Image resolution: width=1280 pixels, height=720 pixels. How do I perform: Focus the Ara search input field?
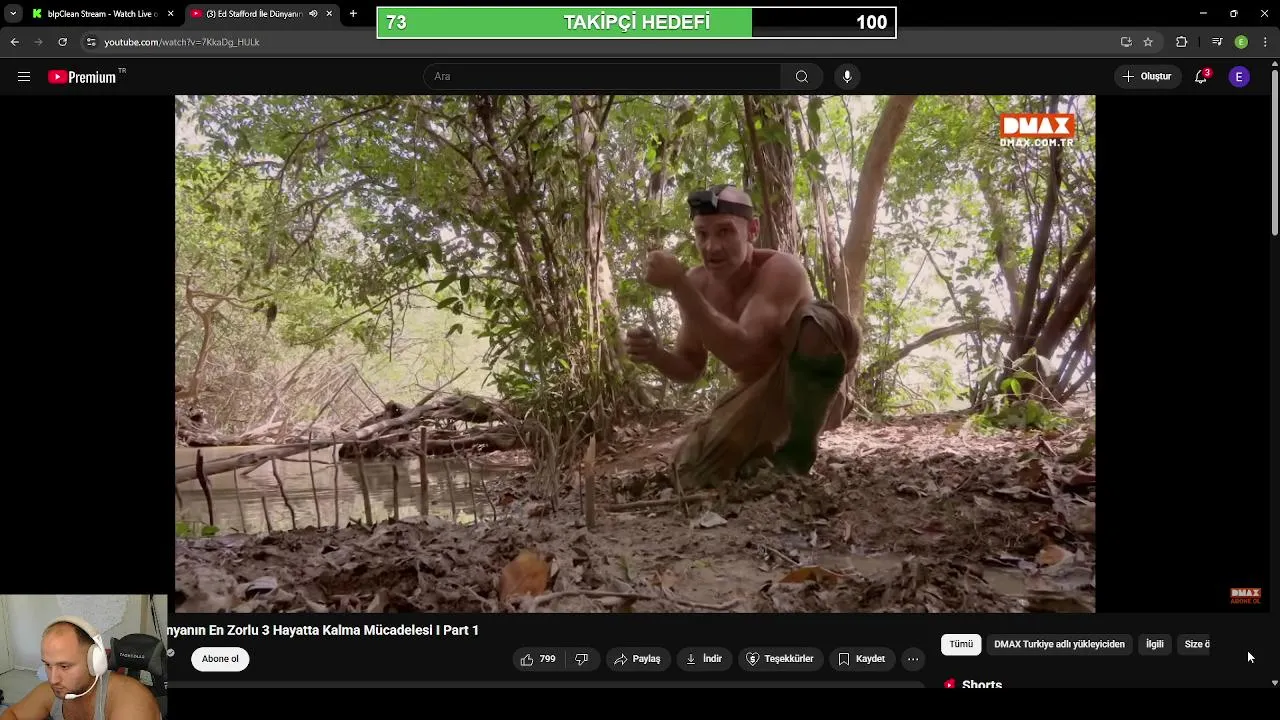[x=602, y=77]
